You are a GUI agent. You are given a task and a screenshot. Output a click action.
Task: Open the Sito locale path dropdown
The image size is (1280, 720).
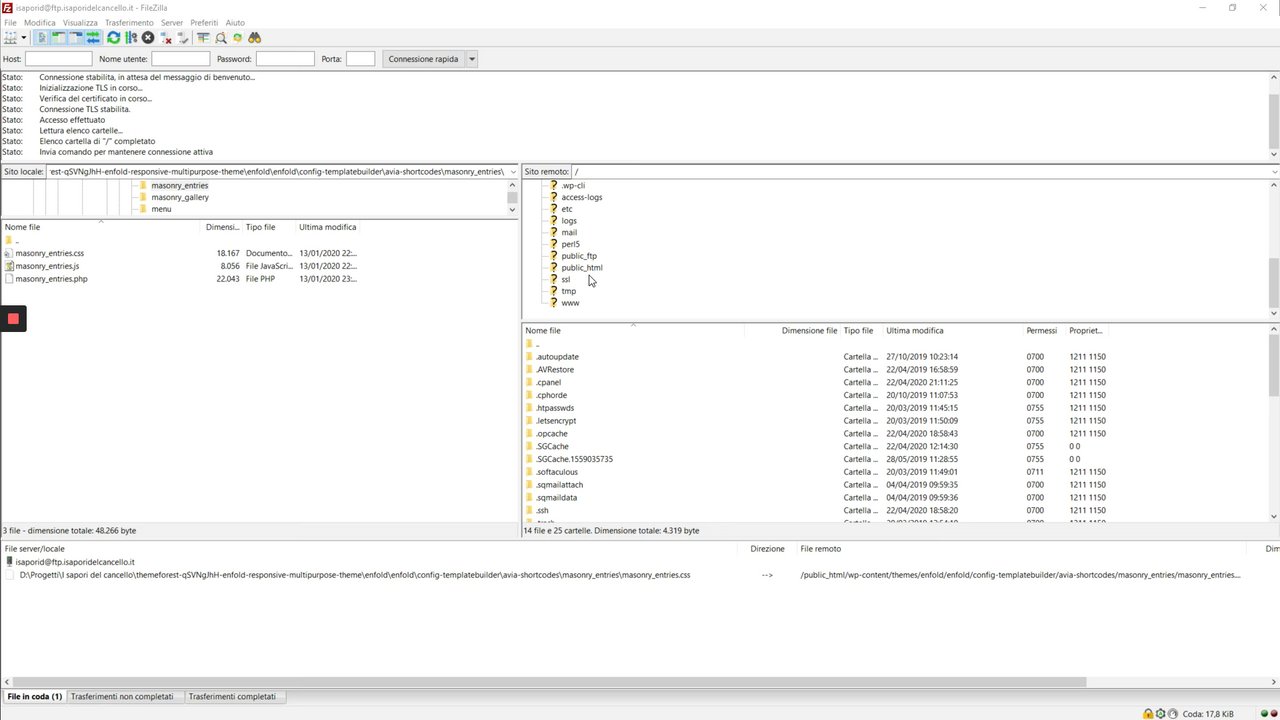point(513,172)
